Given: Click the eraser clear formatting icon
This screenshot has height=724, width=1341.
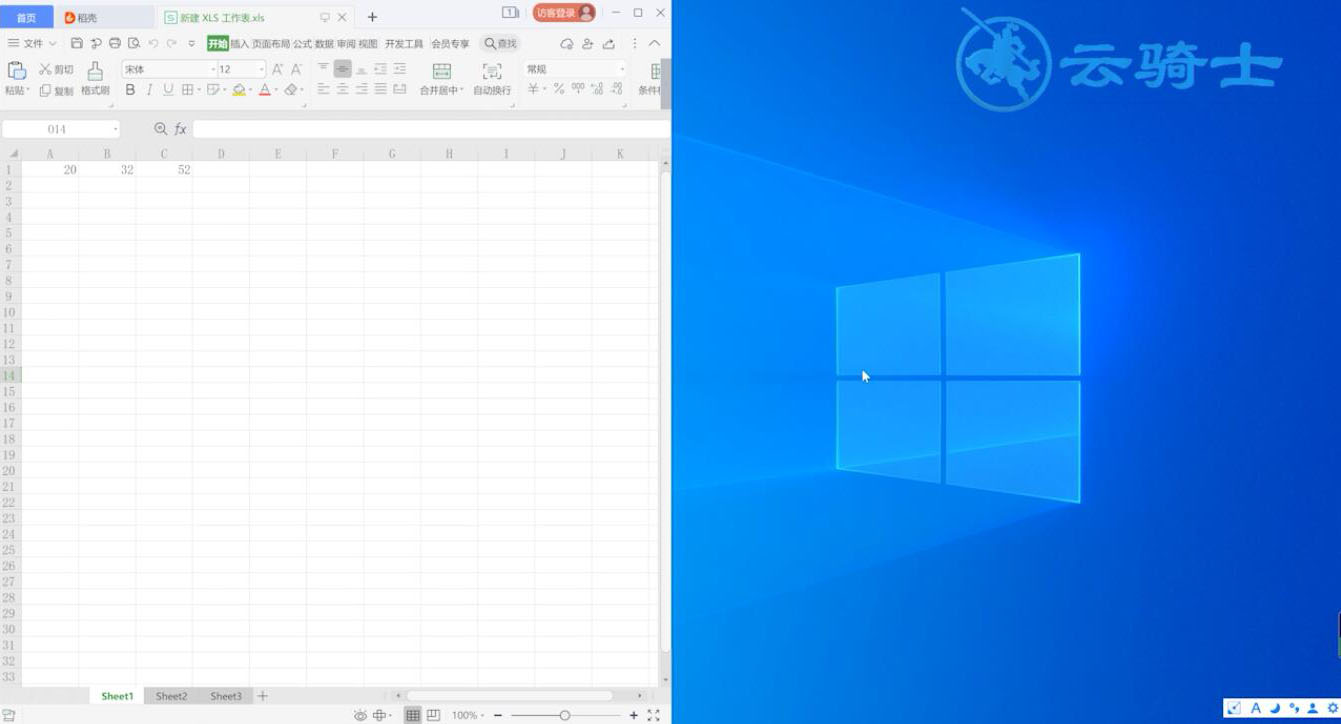Looking at the screenshot, I should [291, 90].
